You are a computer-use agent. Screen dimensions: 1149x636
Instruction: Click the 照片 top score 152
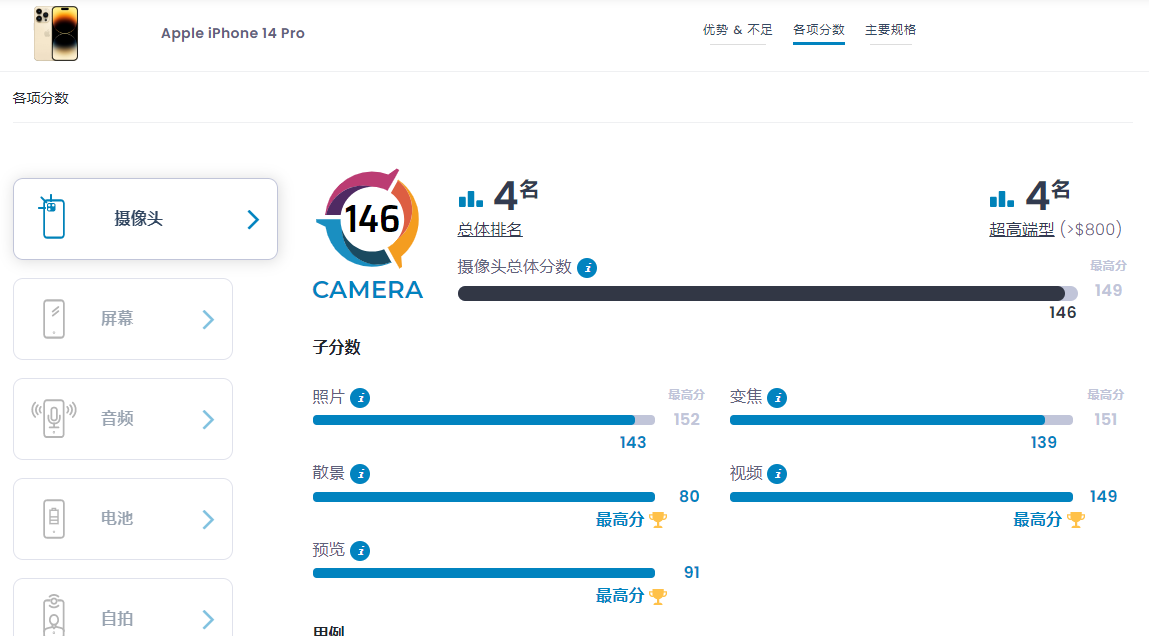(687, 420)
